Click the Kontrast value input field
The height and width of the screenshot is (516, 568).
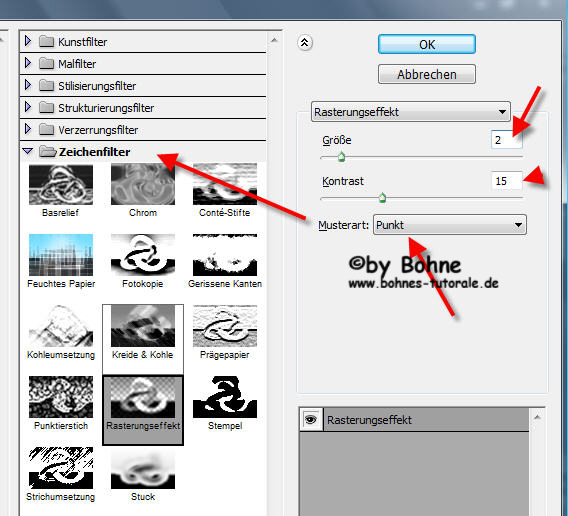pos(506,181)
